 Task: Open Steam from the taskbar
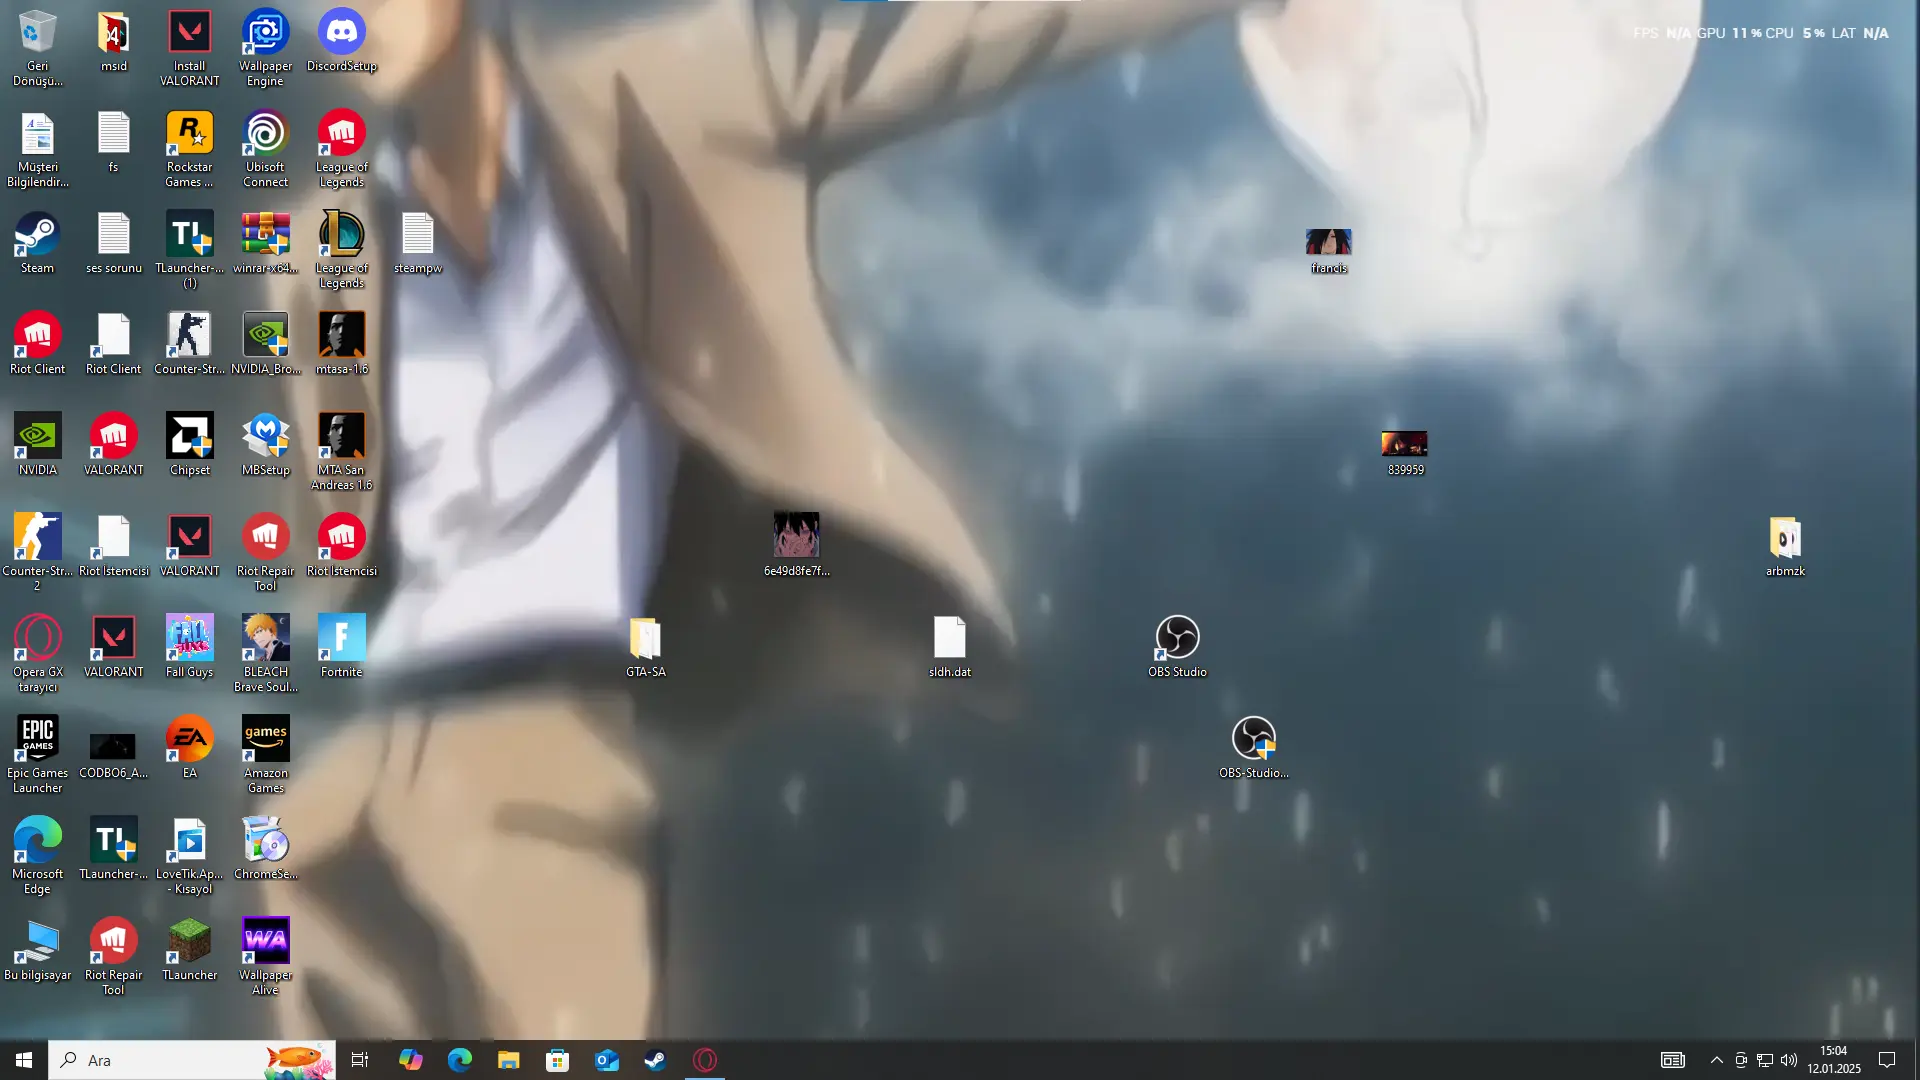(655, 1060)
